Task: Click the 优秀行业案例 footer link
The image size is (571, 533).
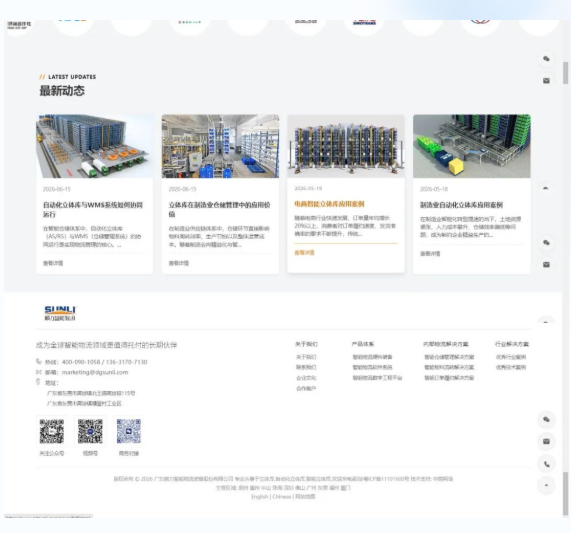Action: point(511,357)
